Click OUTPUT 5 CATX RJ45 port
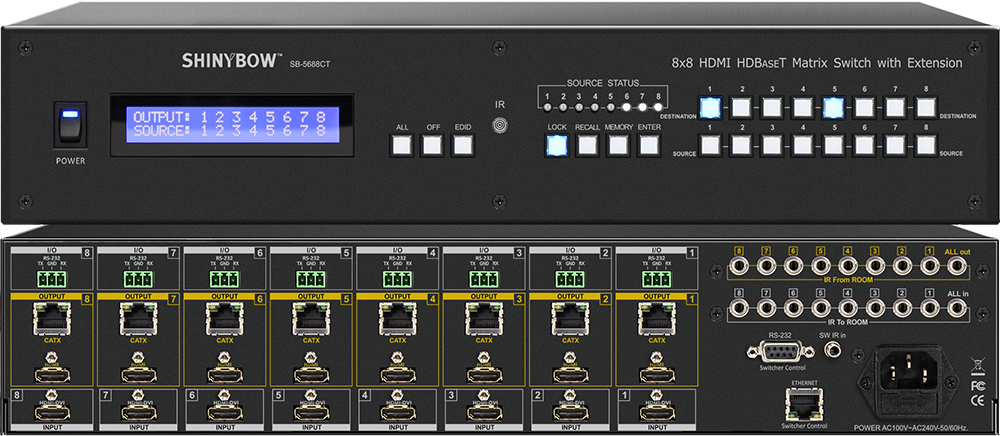Image resolution: width=1000 pixels, height=436 pixels. coord(311,318)
